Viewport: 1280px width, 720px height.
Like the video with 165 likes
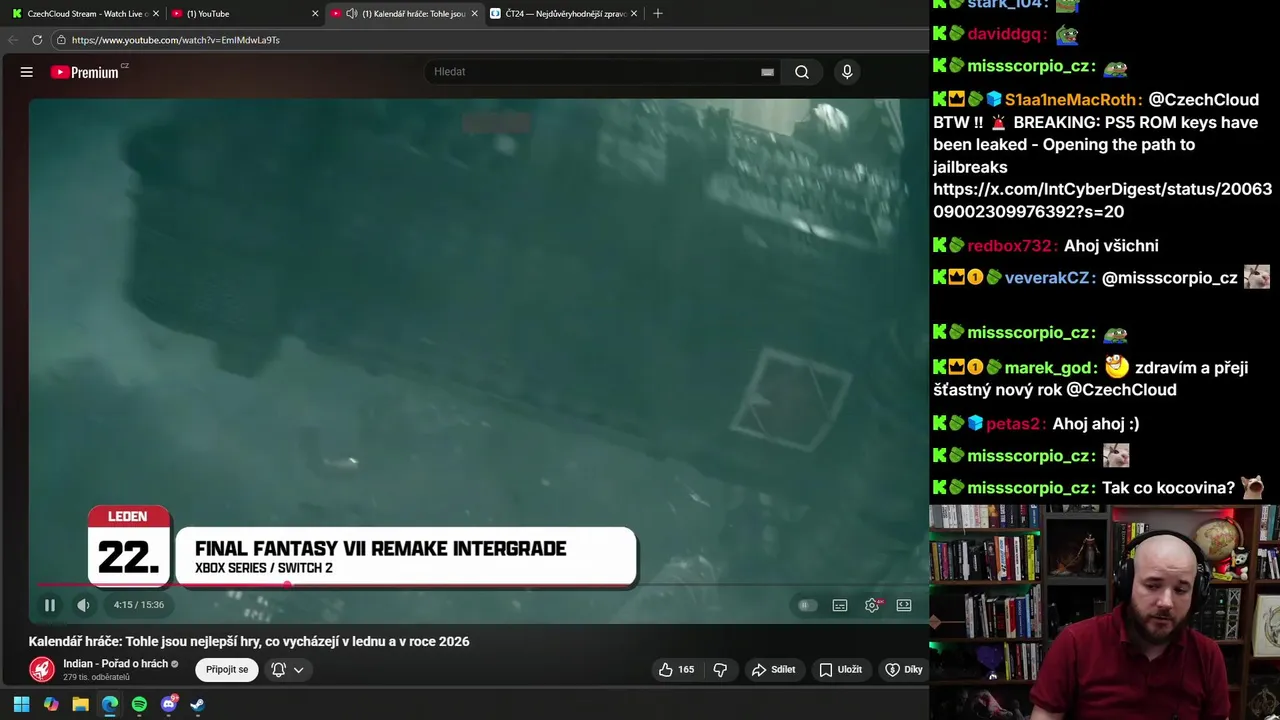click(676, 670)
